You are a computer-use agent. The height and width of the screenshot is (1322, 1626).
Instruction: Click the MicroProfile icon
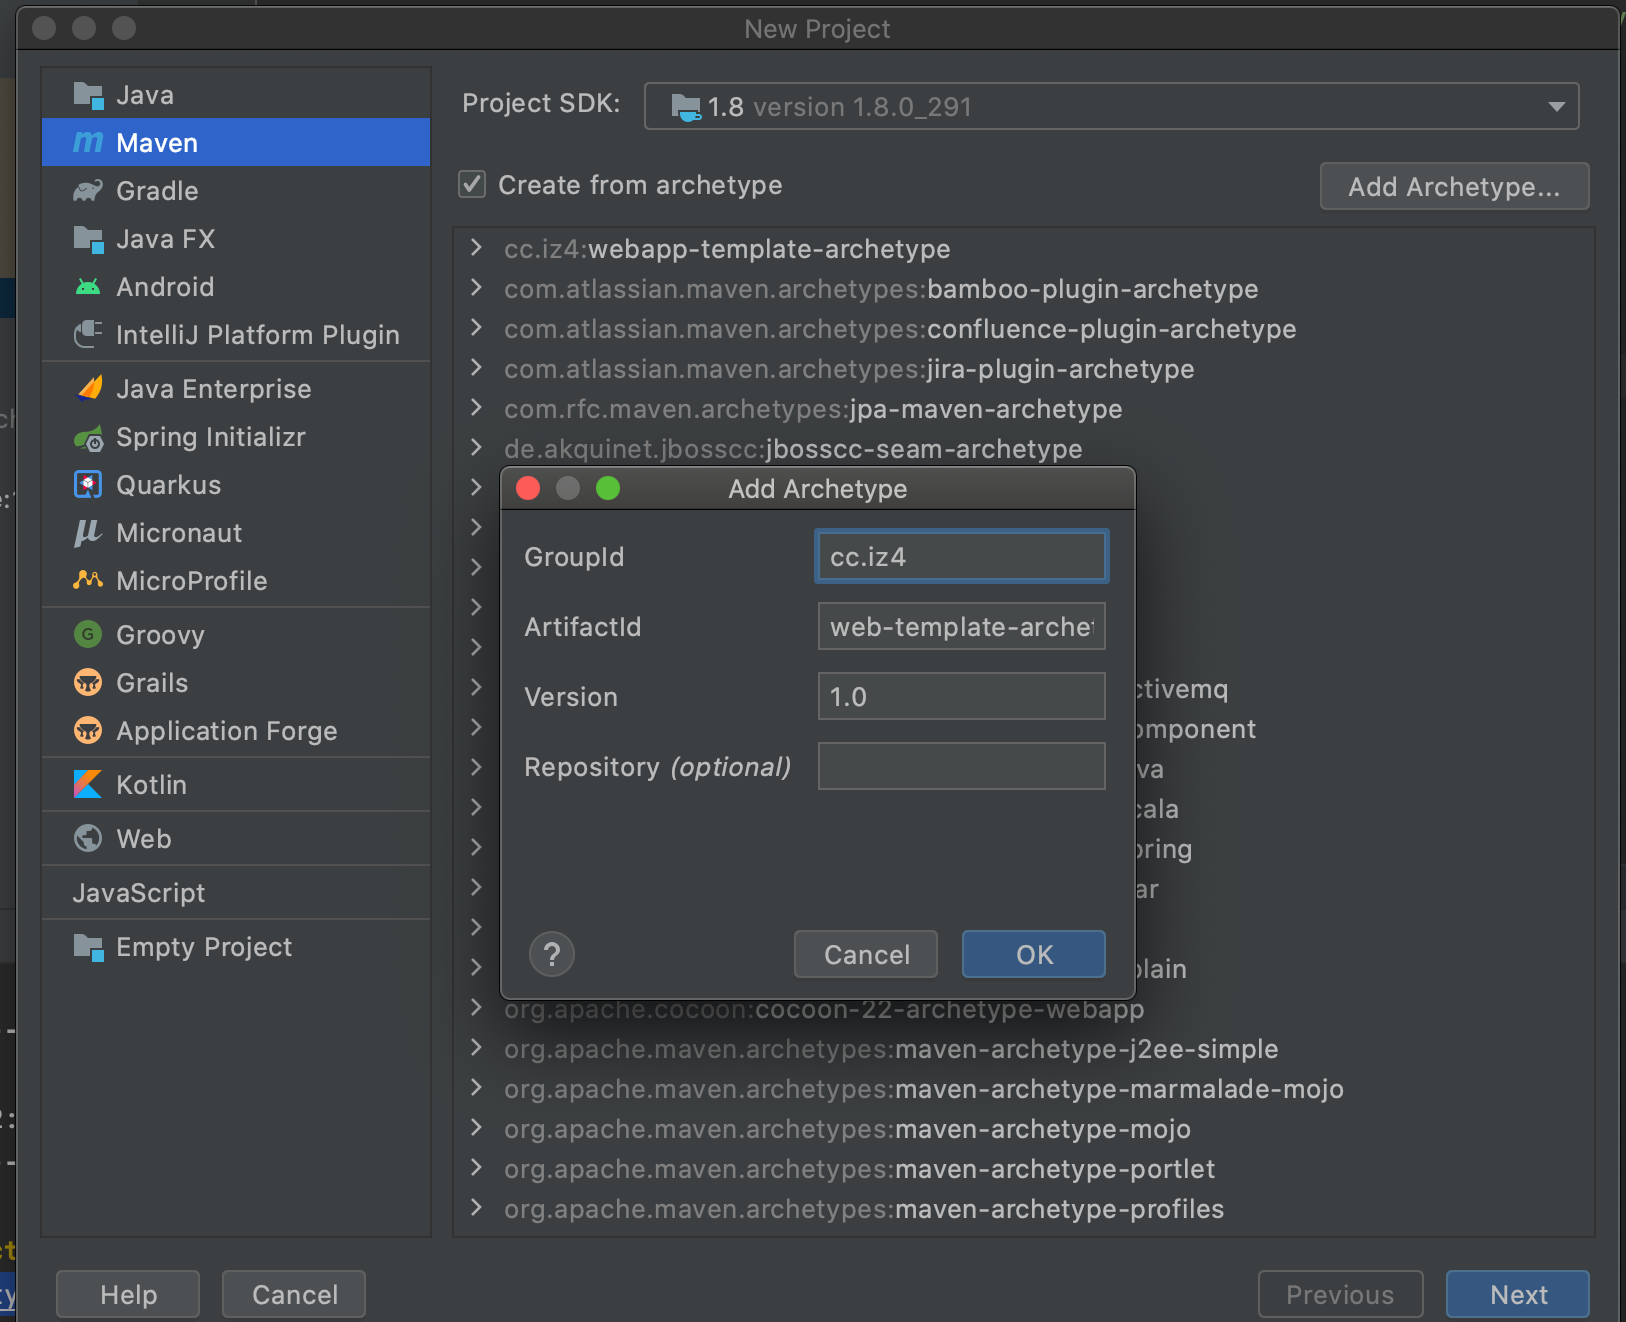coord(89,580)
